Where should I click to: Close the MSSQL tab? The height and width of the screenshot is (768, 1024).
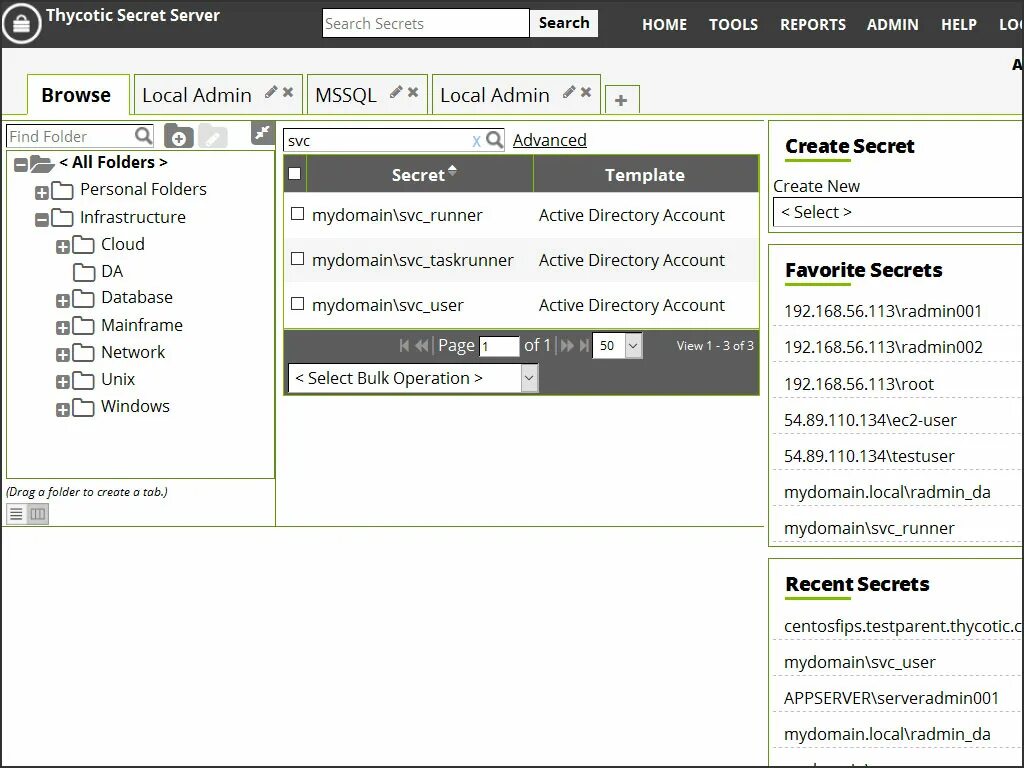(x=413, y=92)
